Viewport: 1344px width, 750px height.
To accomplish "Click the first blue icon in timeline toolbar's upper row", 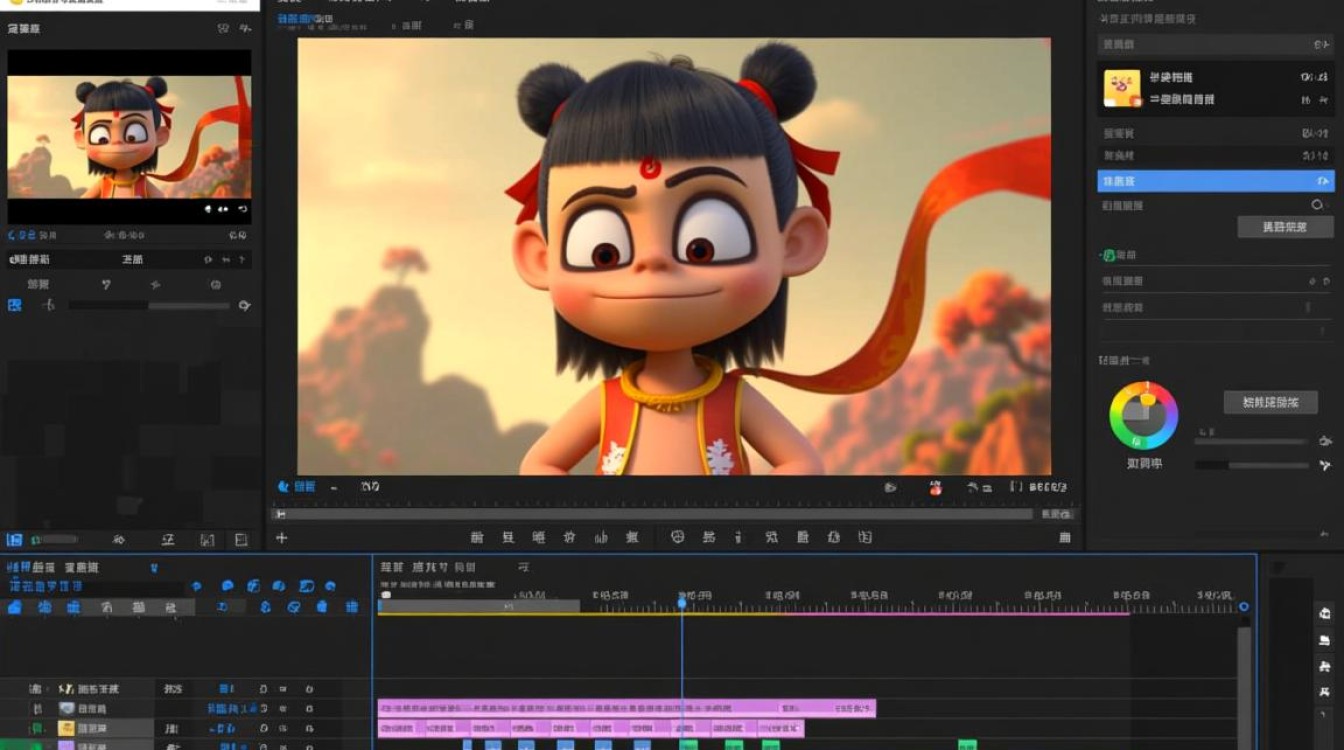I will (x=197, y=586).
